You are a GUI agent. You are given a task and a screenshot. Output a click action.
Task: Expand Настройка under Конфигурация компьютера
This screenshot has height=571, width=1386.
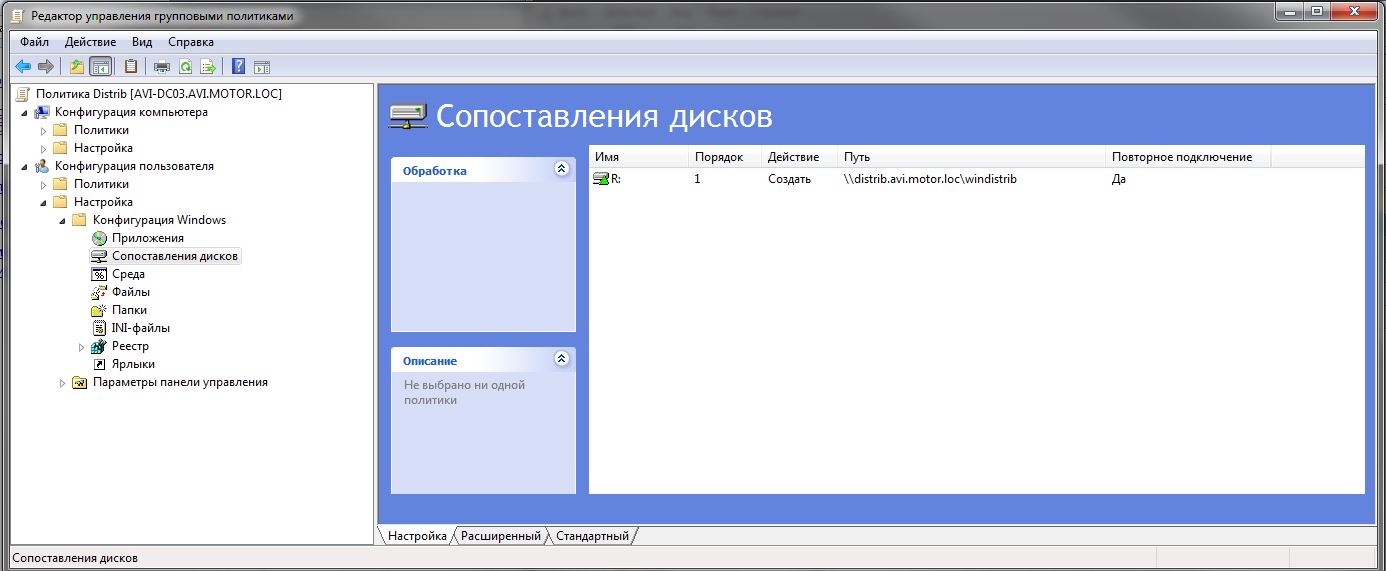[x=44, y=149]
